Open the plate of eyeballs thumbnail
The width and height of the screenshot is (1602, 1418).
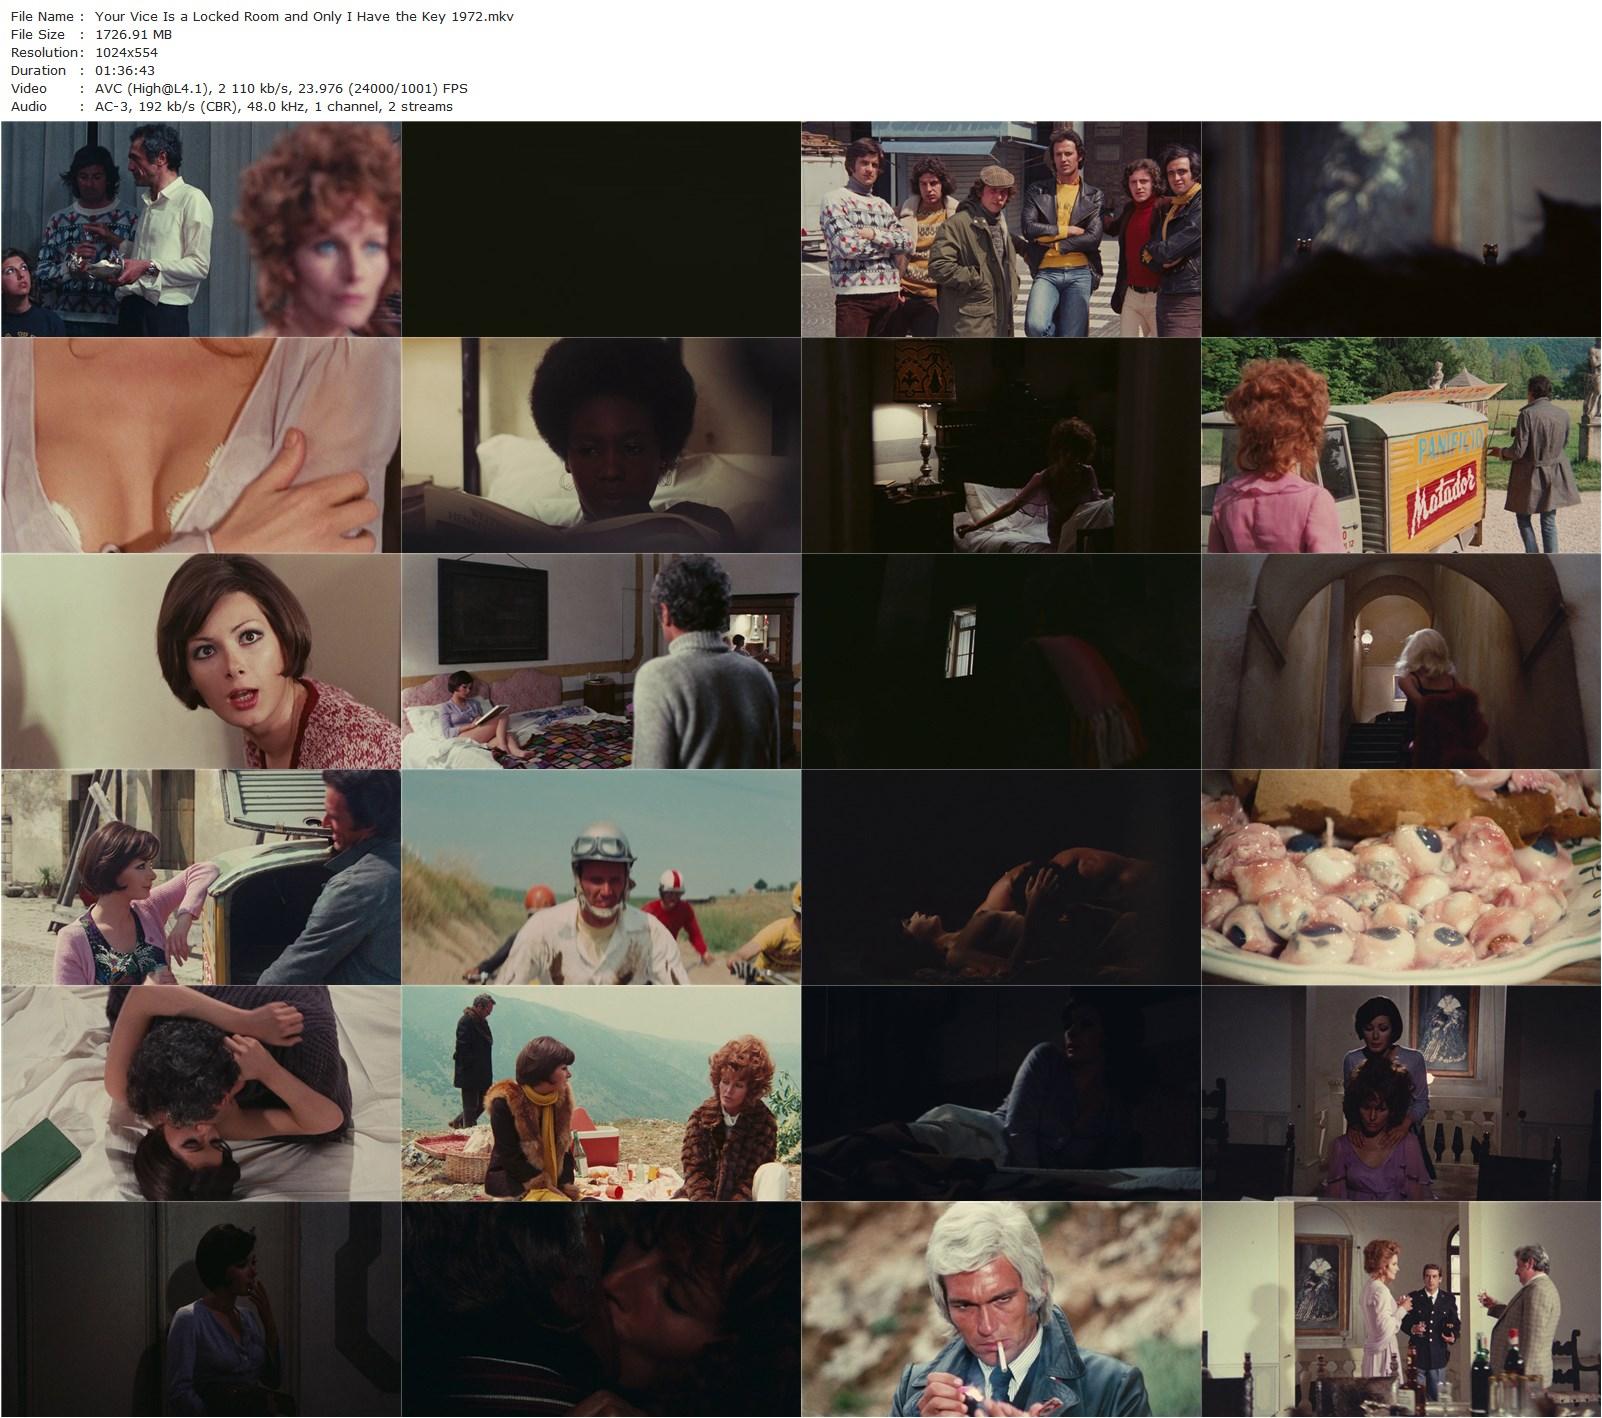tap(1401, 877)
